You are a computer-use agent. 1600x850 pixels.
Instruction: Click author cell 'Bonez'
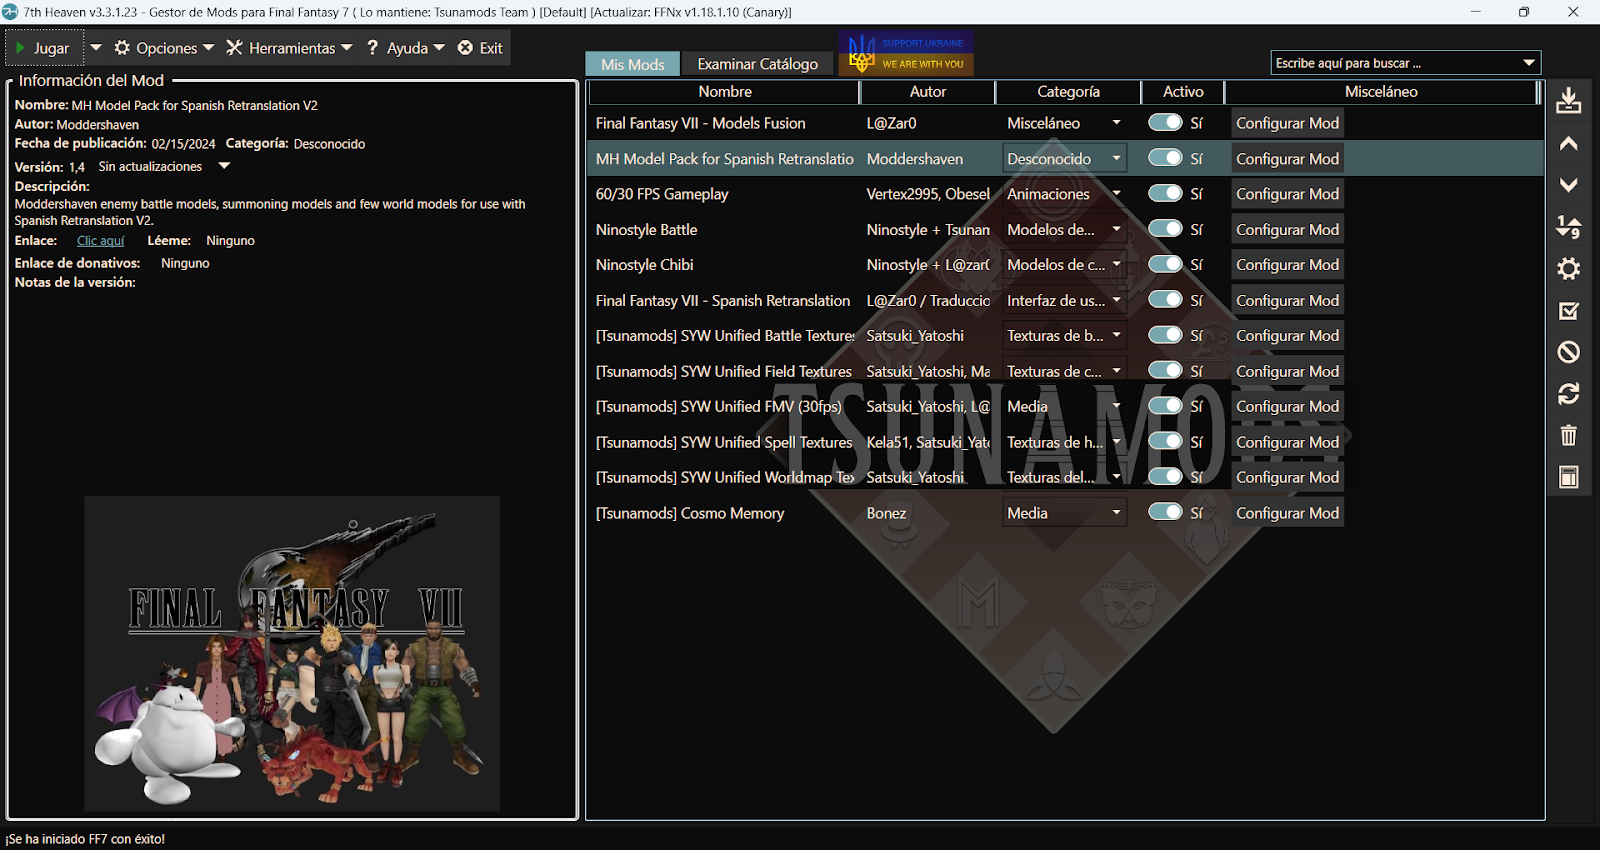[886, 513]
